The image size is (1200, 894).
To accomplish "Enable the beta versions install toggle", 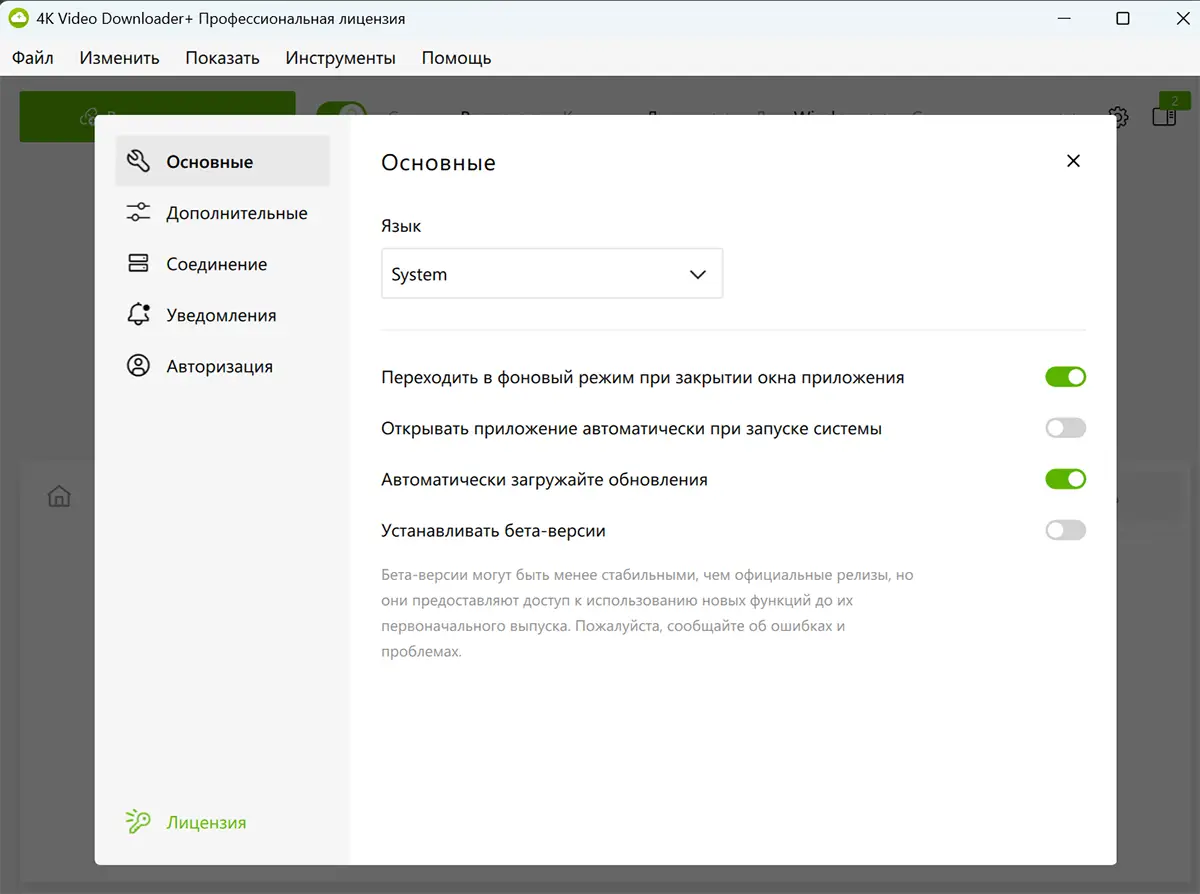I will [1065, 530].
